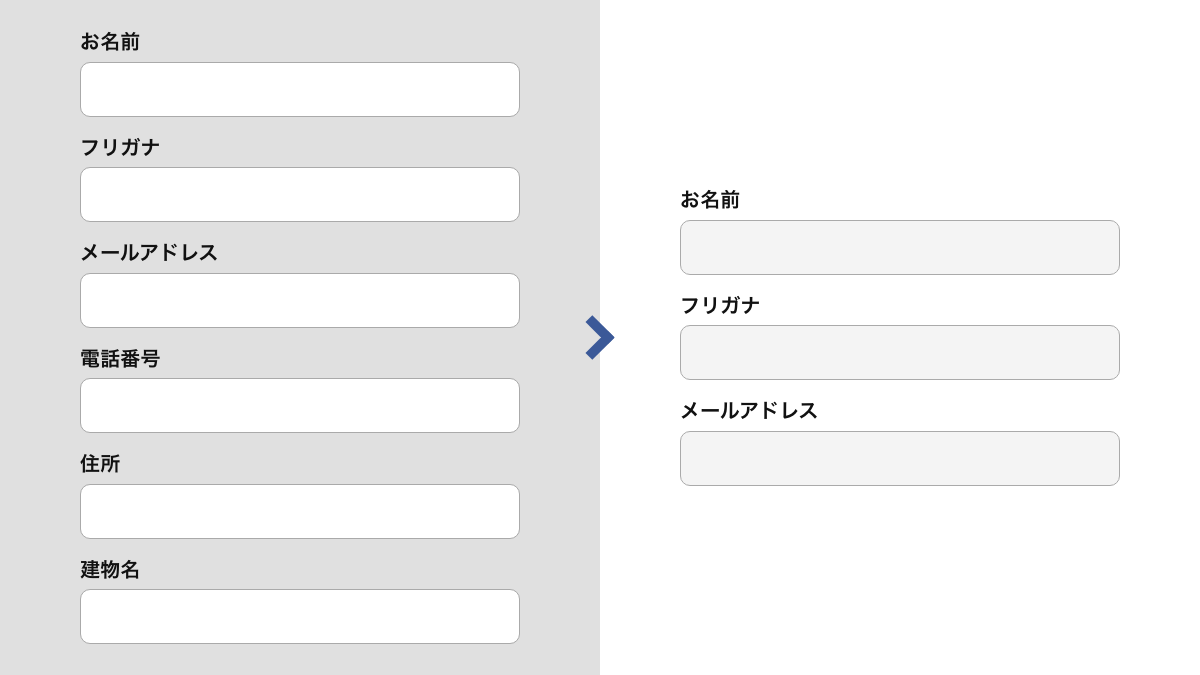
Task: Click the お名前 label on the left form
Action: click(110, 42)
